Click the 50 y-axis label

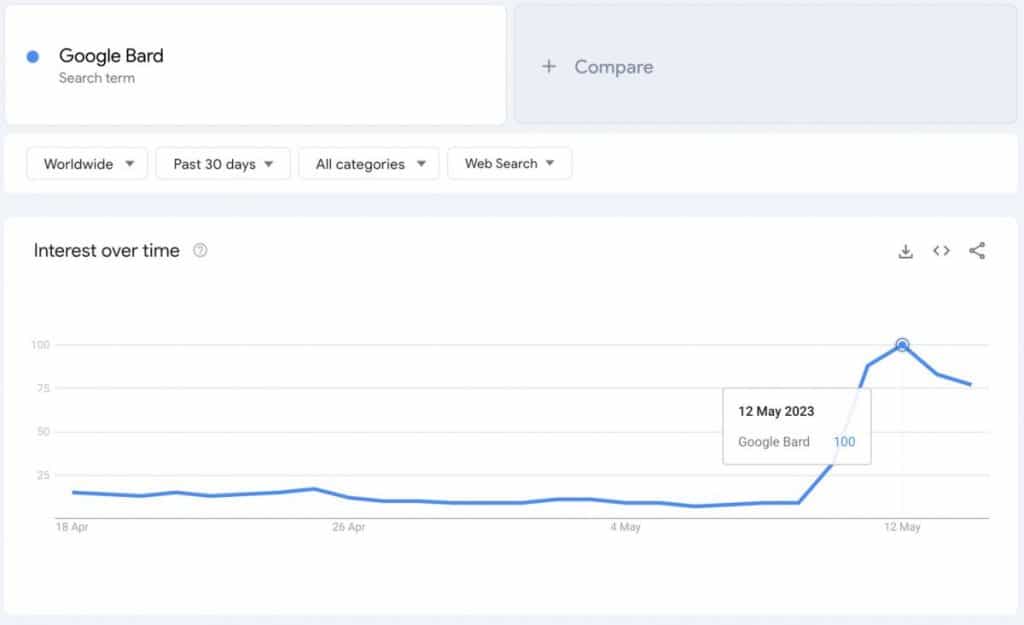point(43,431)
